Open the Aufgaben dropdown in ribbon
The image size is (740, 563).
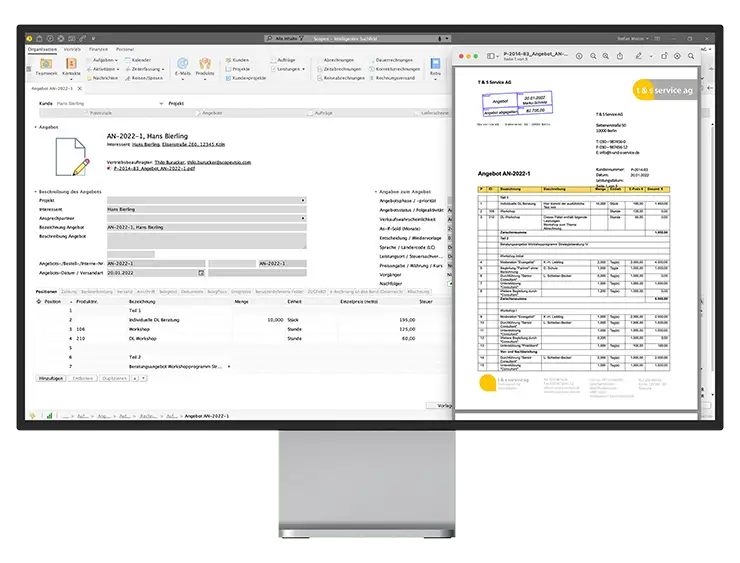pyautogui.click(x=105, y=60)
